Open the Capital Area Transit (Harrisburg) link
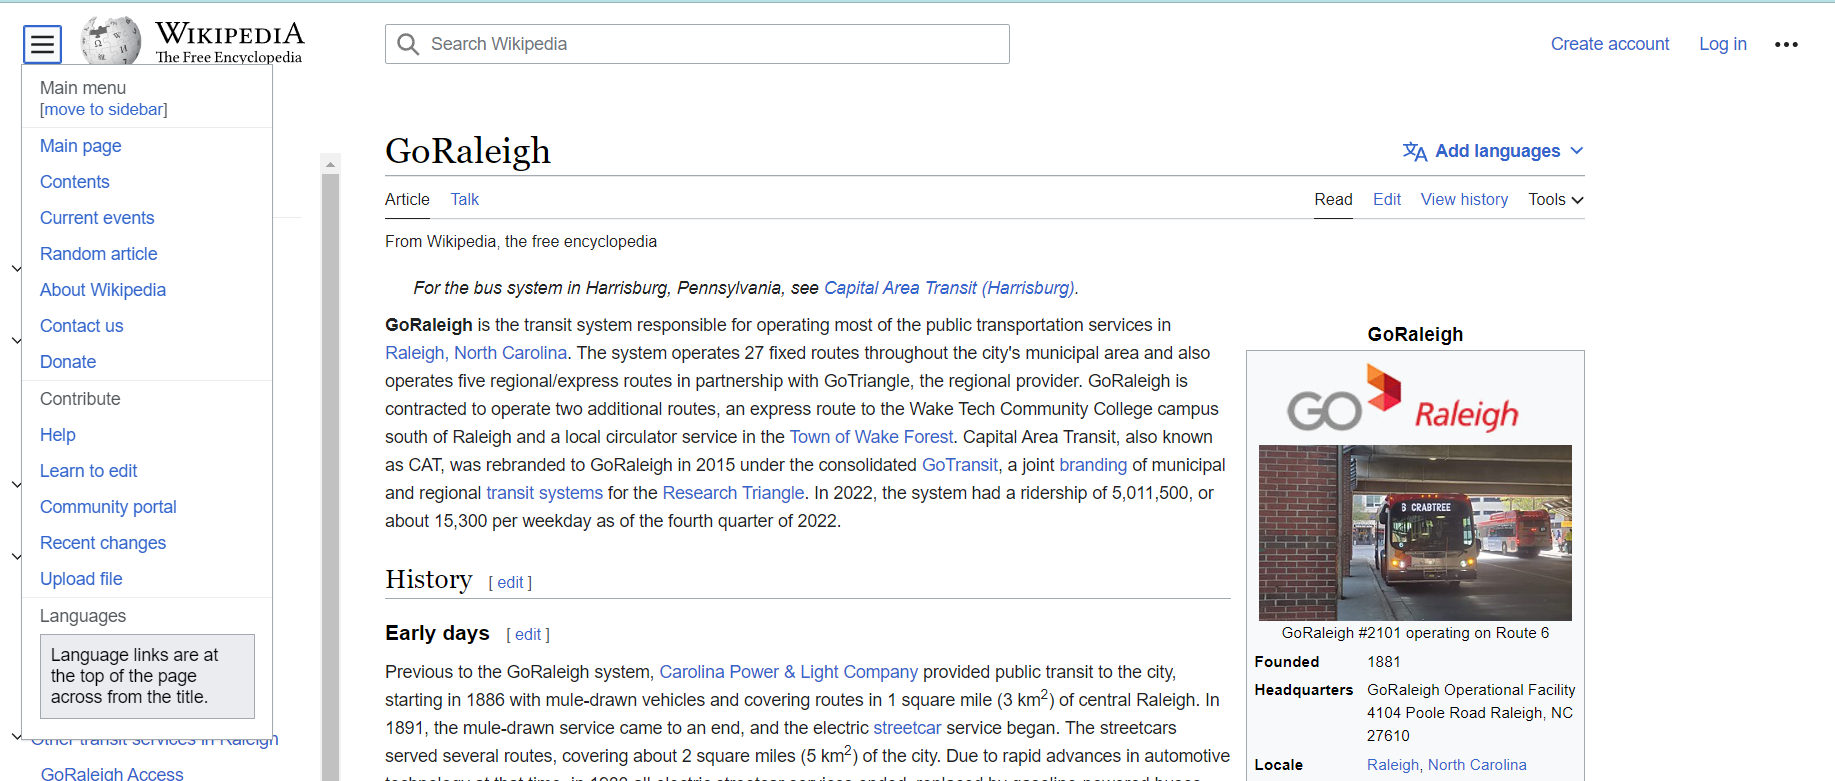1835x781 pixels. point(949,288)
